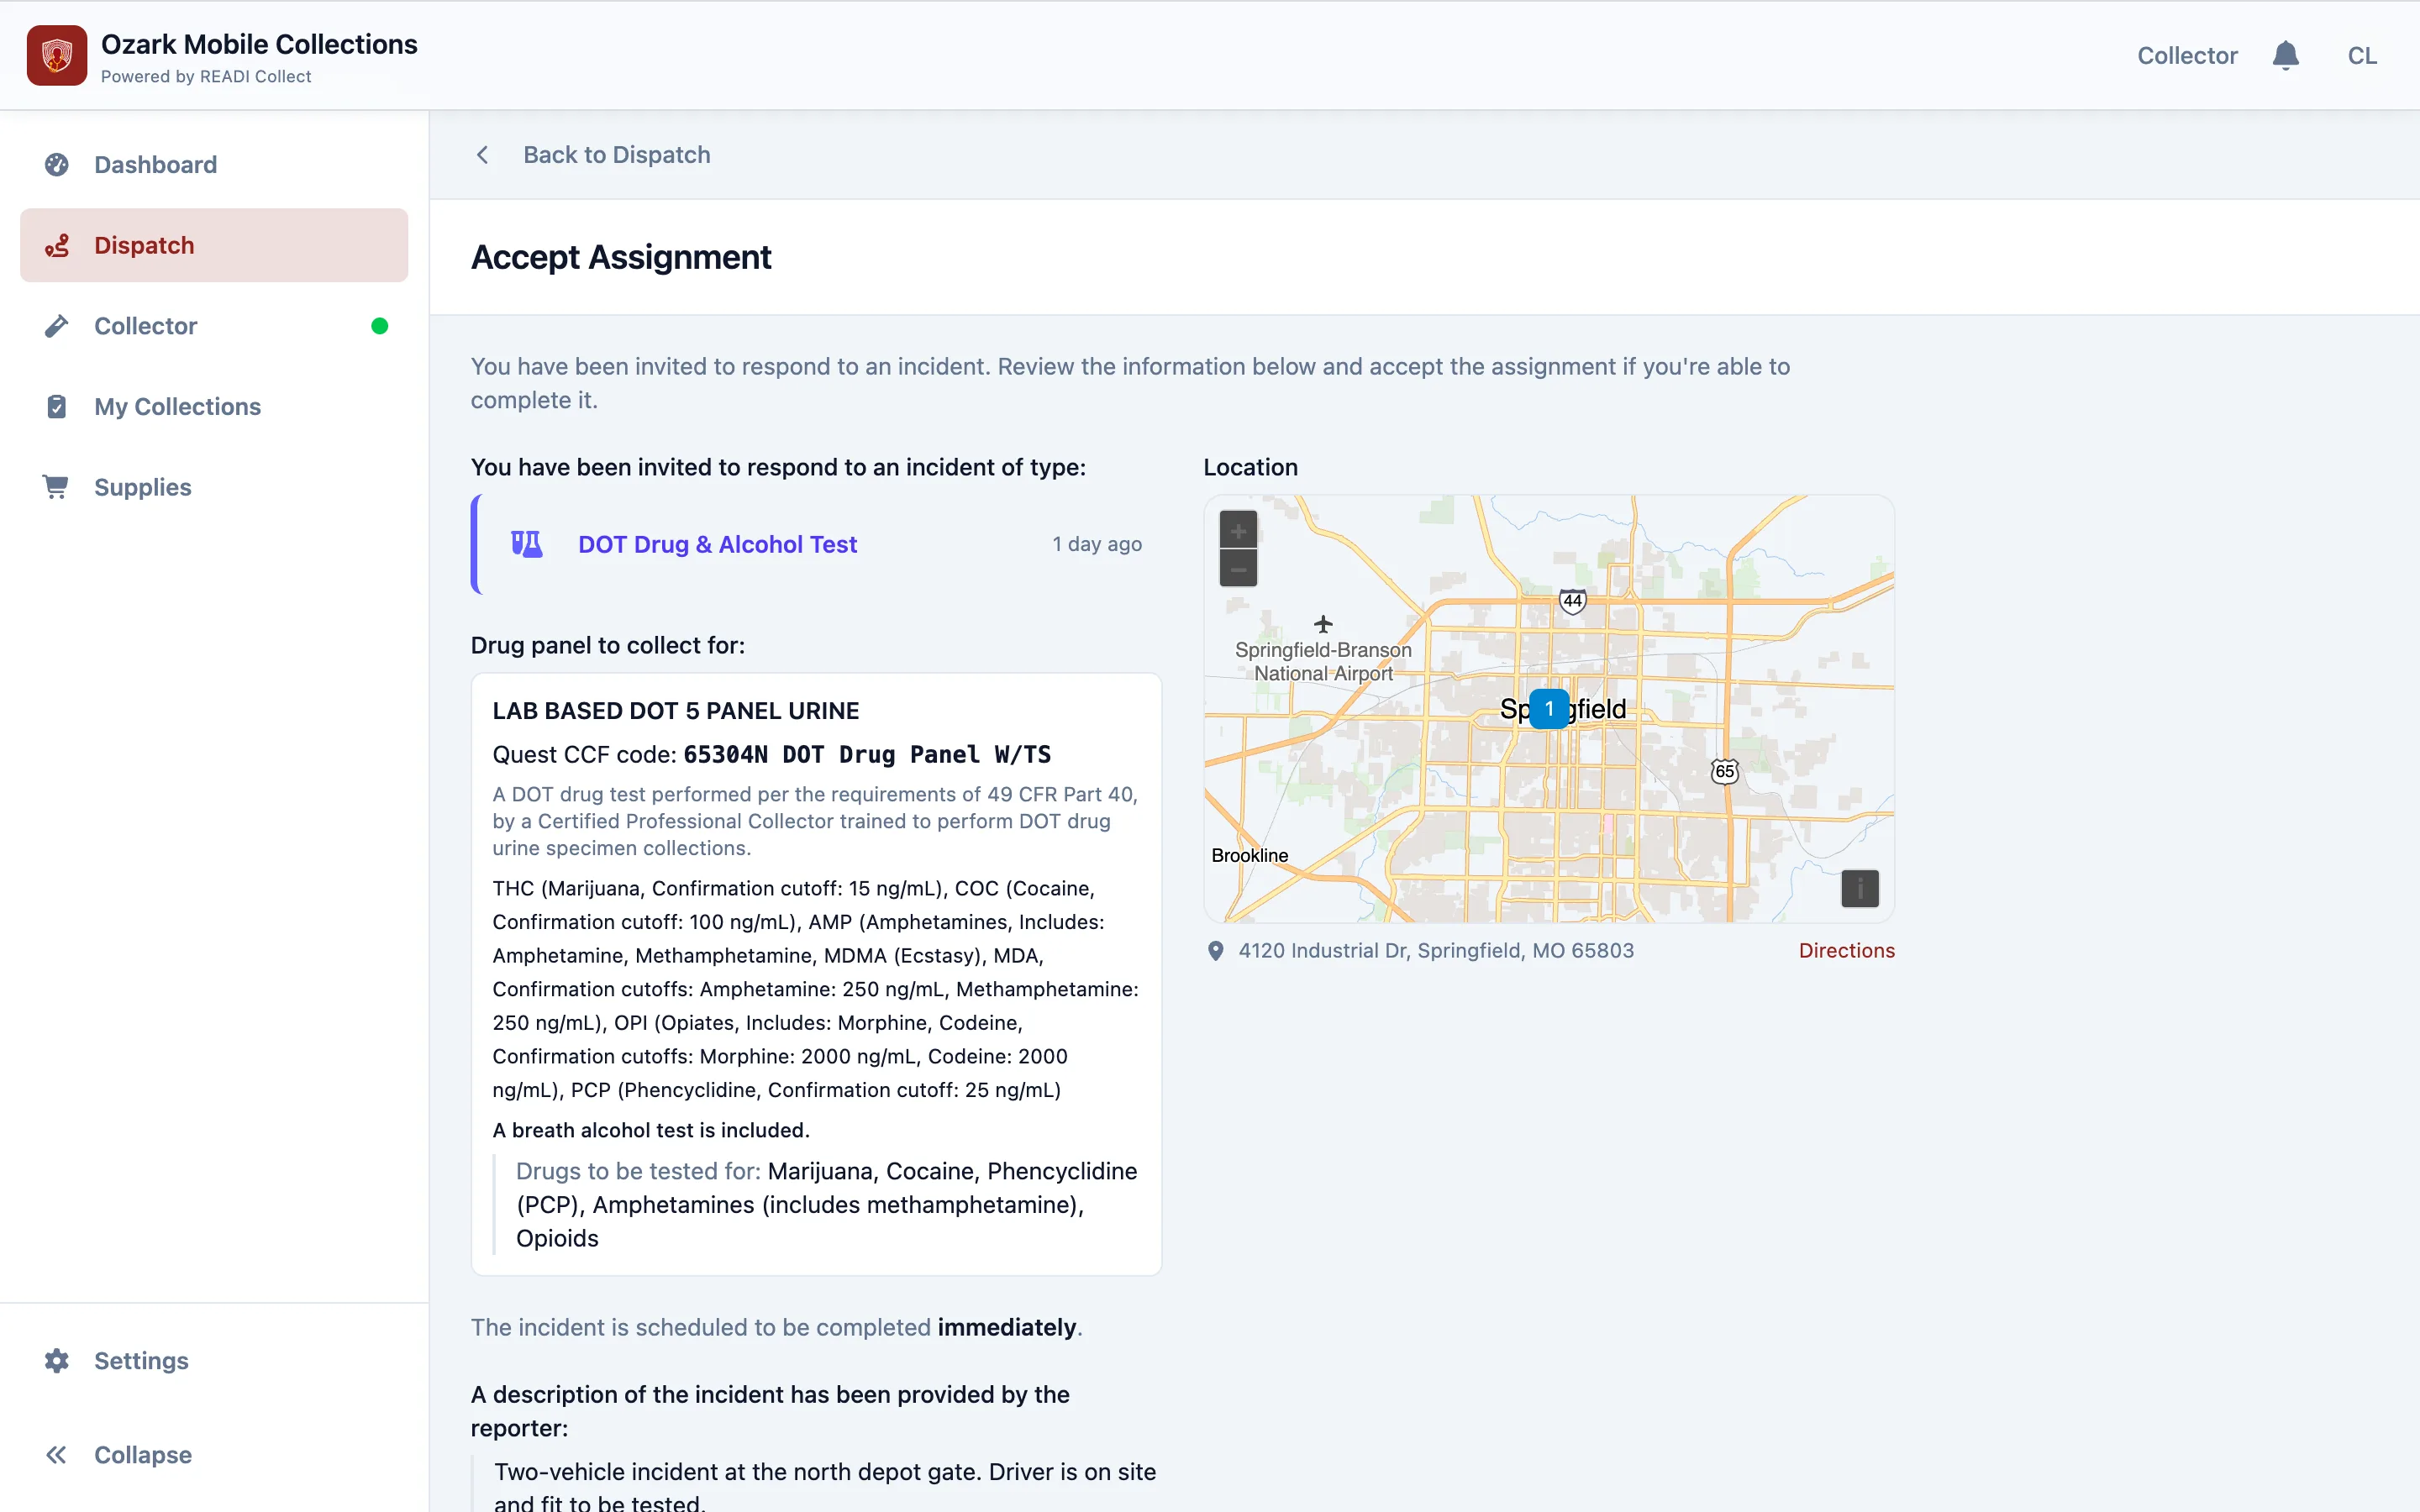Click the green Collector status dot
Image resolution: width=2420 pixels, height=1512 pixels.
coord(379,326)
